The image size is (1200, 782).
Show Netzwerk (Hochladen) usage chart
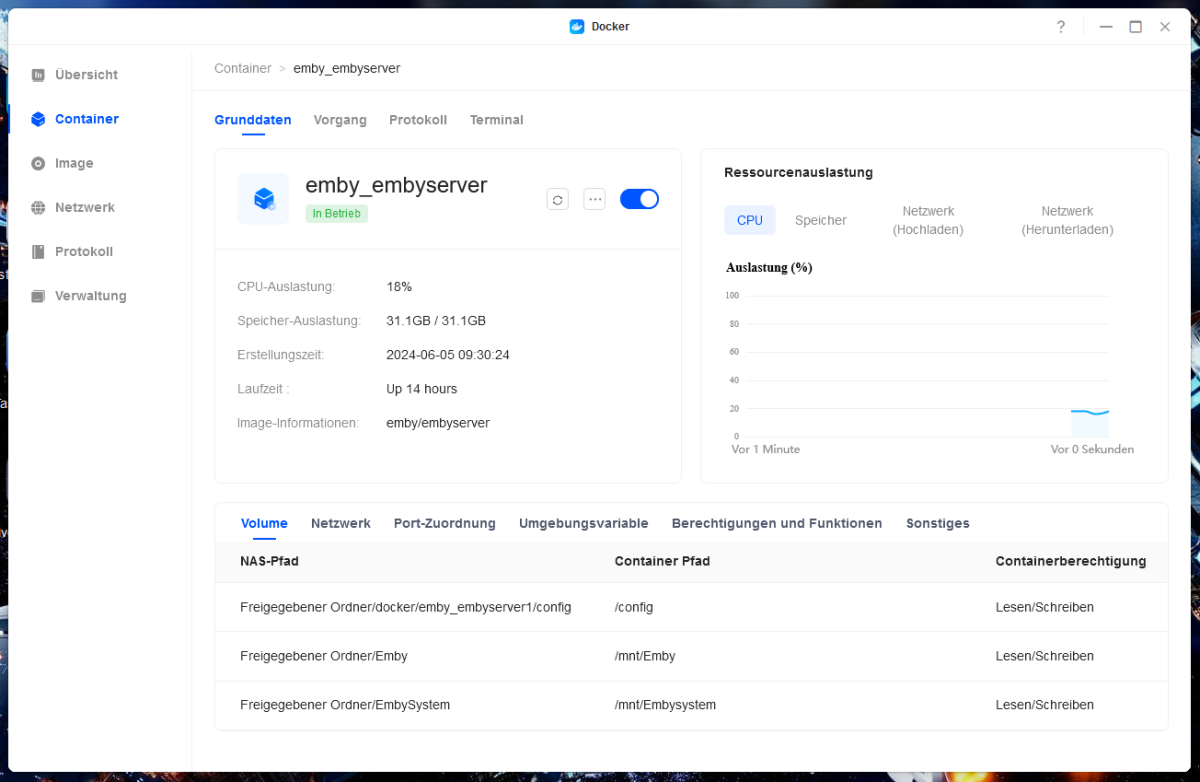tap(928, 220)
